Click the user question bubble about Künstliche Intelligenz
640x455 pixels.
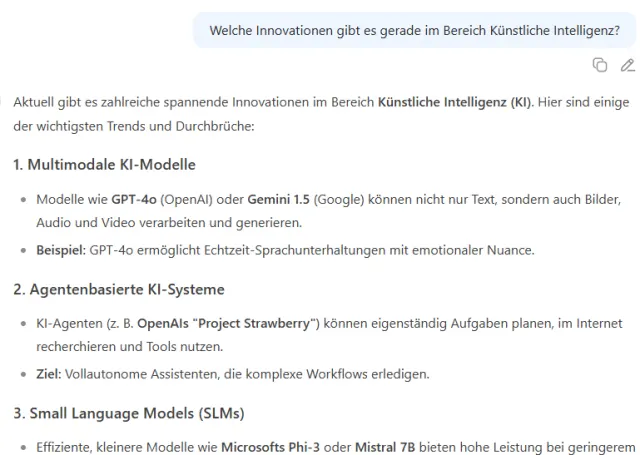(x=414, y=31)
